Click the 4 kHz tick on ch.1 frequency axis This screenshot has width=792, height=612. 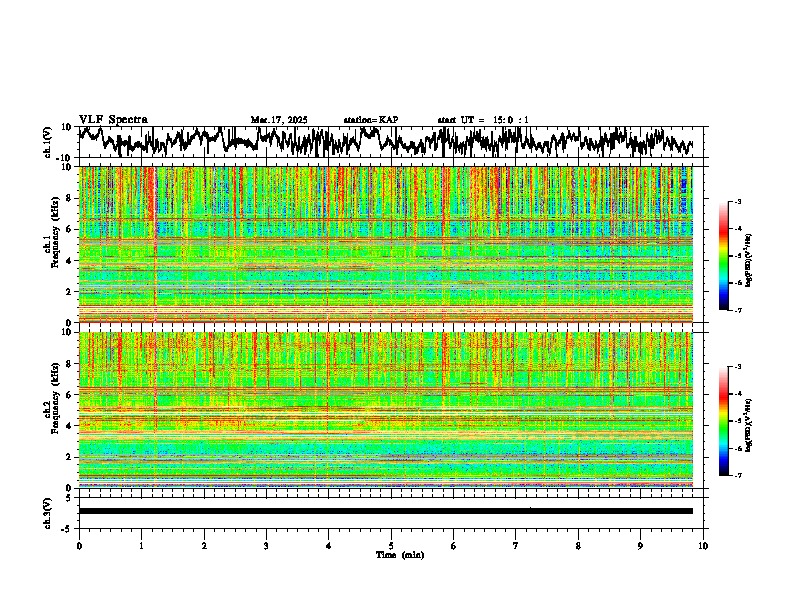coord(69,261)
